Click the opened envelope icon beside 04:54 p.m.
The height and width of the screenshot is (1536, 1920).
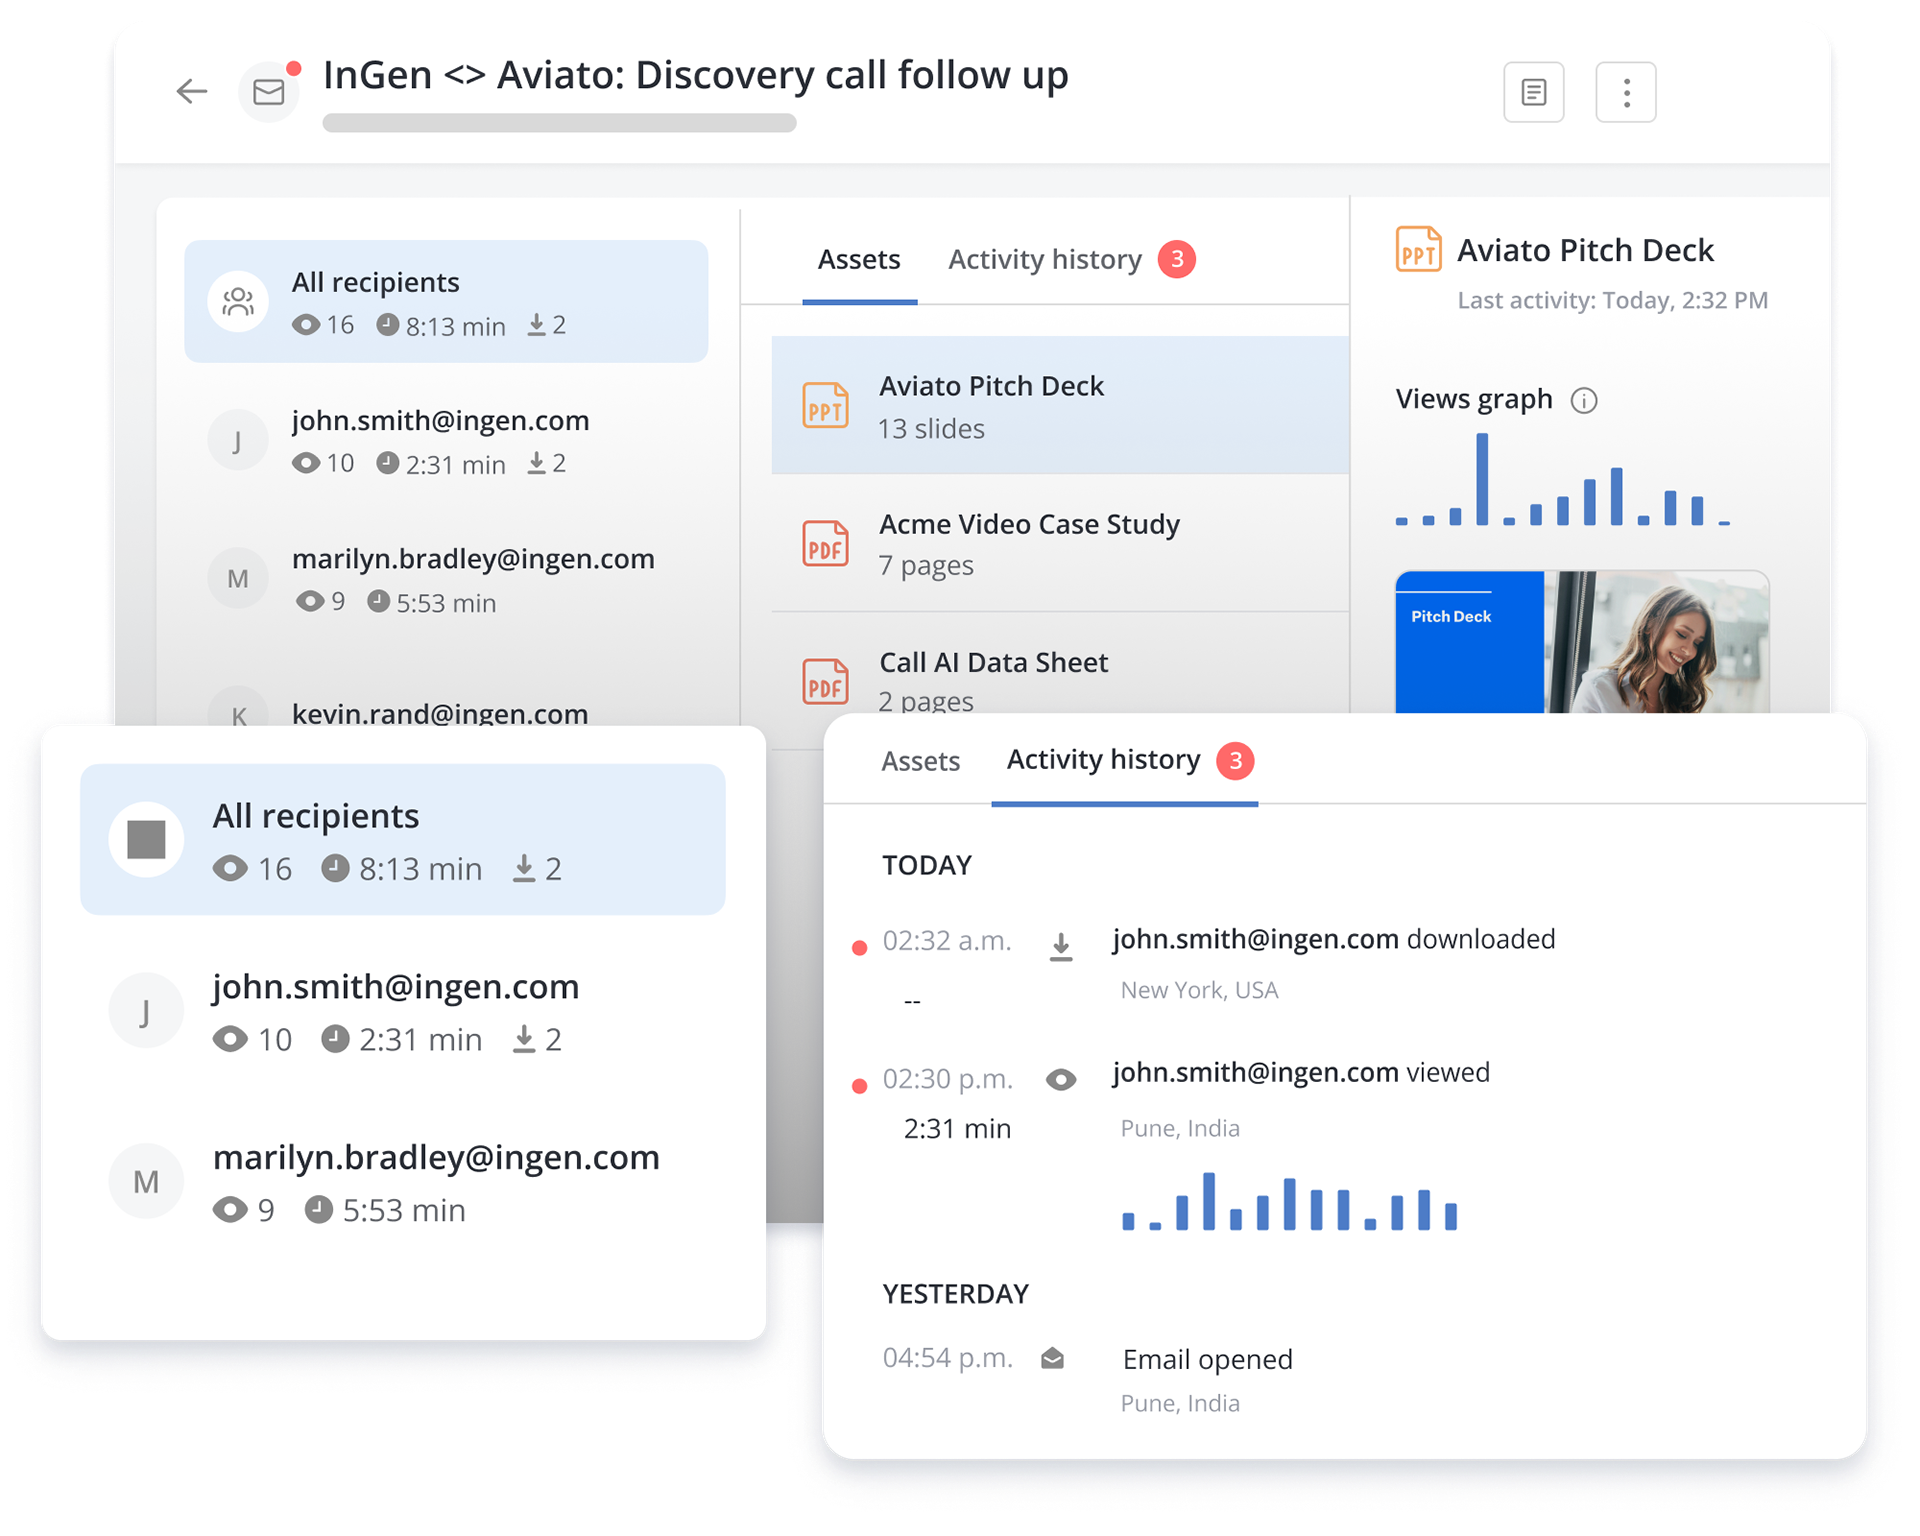pos(1052,1358)
